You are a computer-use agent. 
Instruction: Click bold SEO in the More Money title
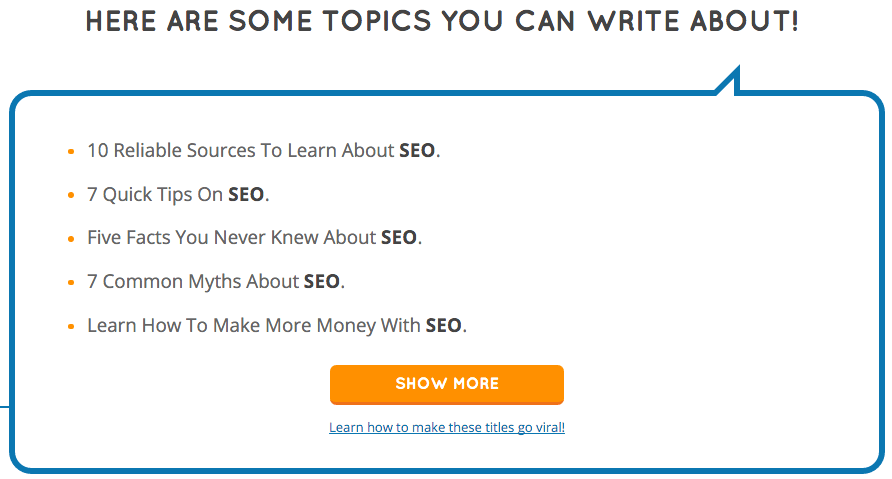click(444, 326)
